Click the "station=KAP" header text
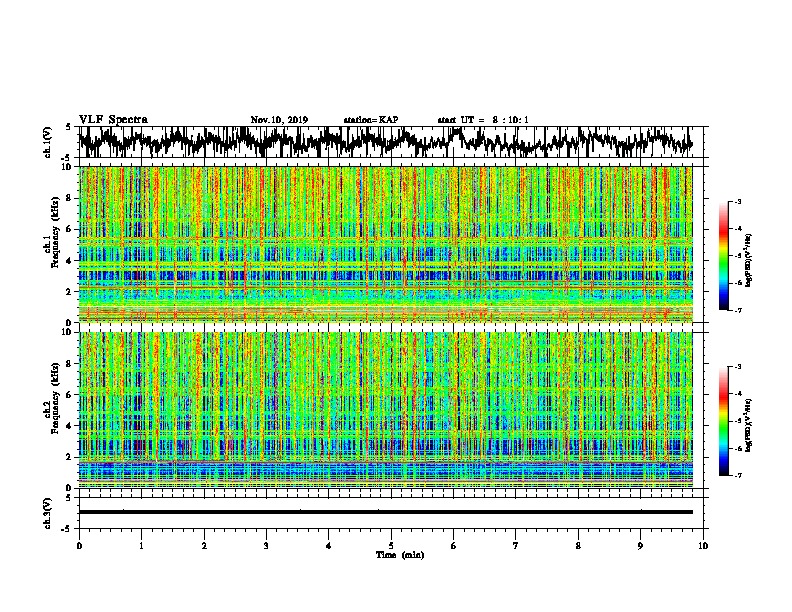 371,120
